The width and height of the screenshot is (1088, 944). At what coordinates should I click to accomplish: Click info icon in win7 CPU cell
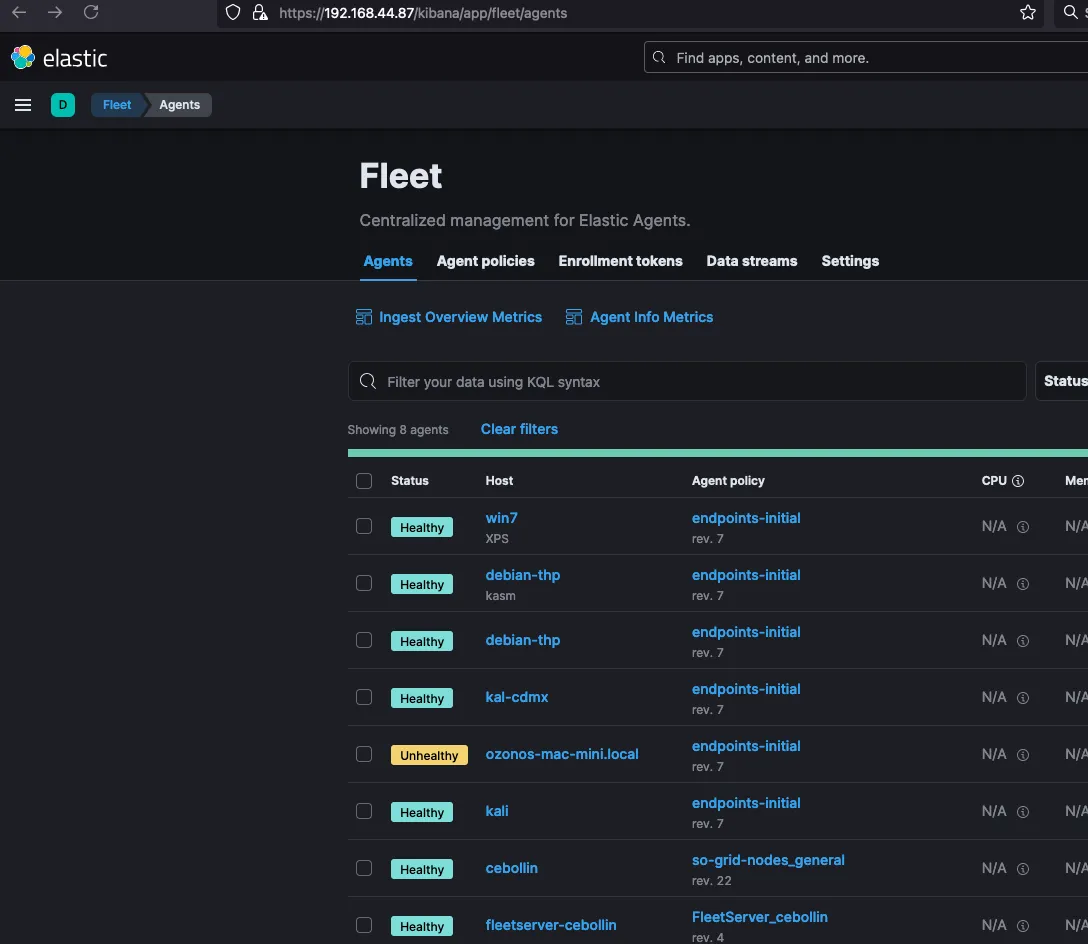point(1023,527)
